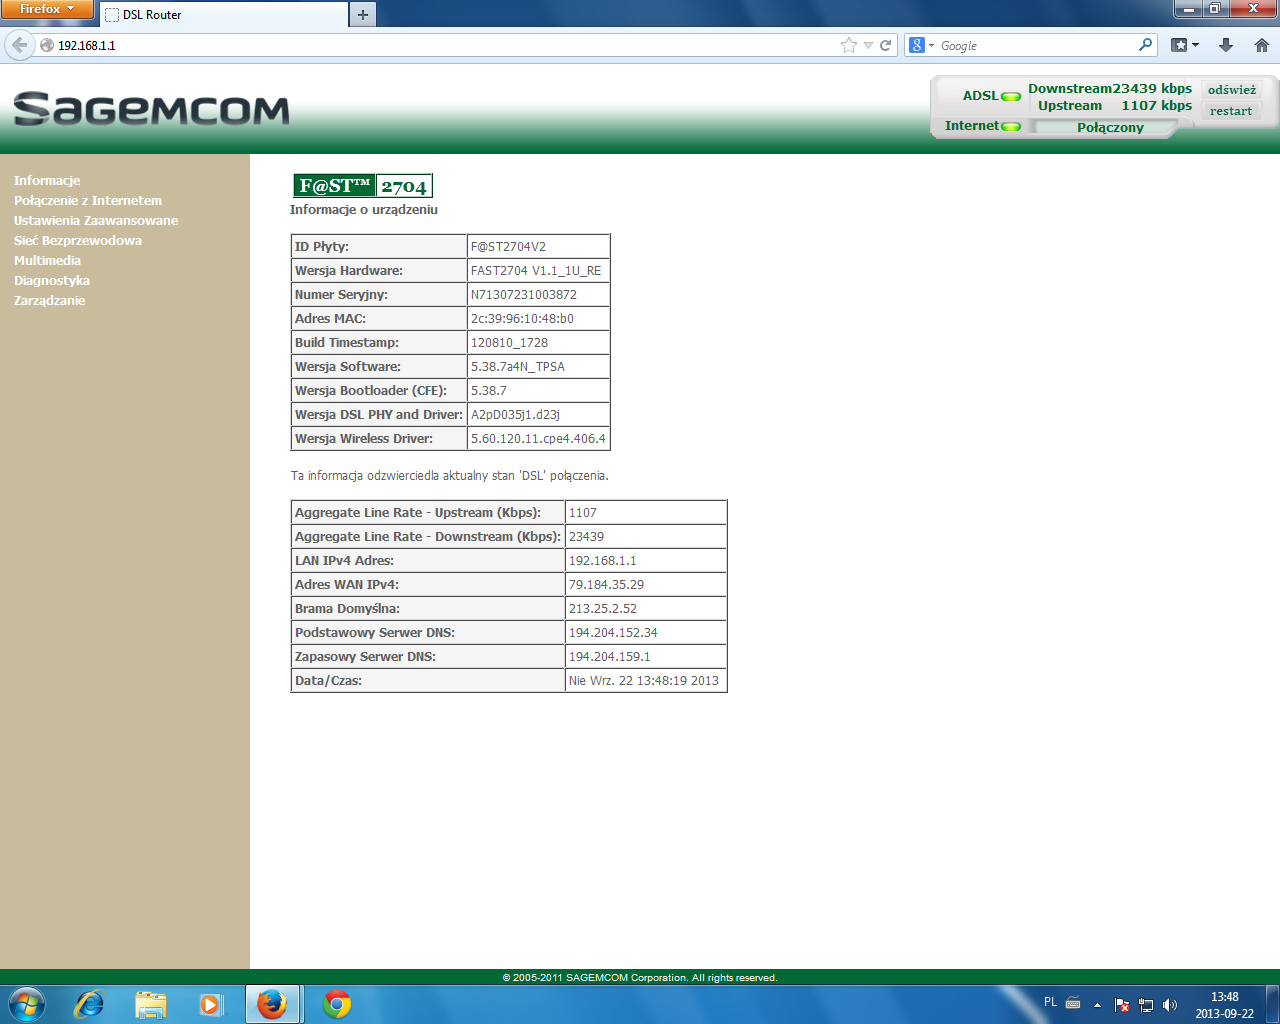Open the URL history dropdown arrow
This screenshot has height=1024, width=1280.
pos(868,45)
